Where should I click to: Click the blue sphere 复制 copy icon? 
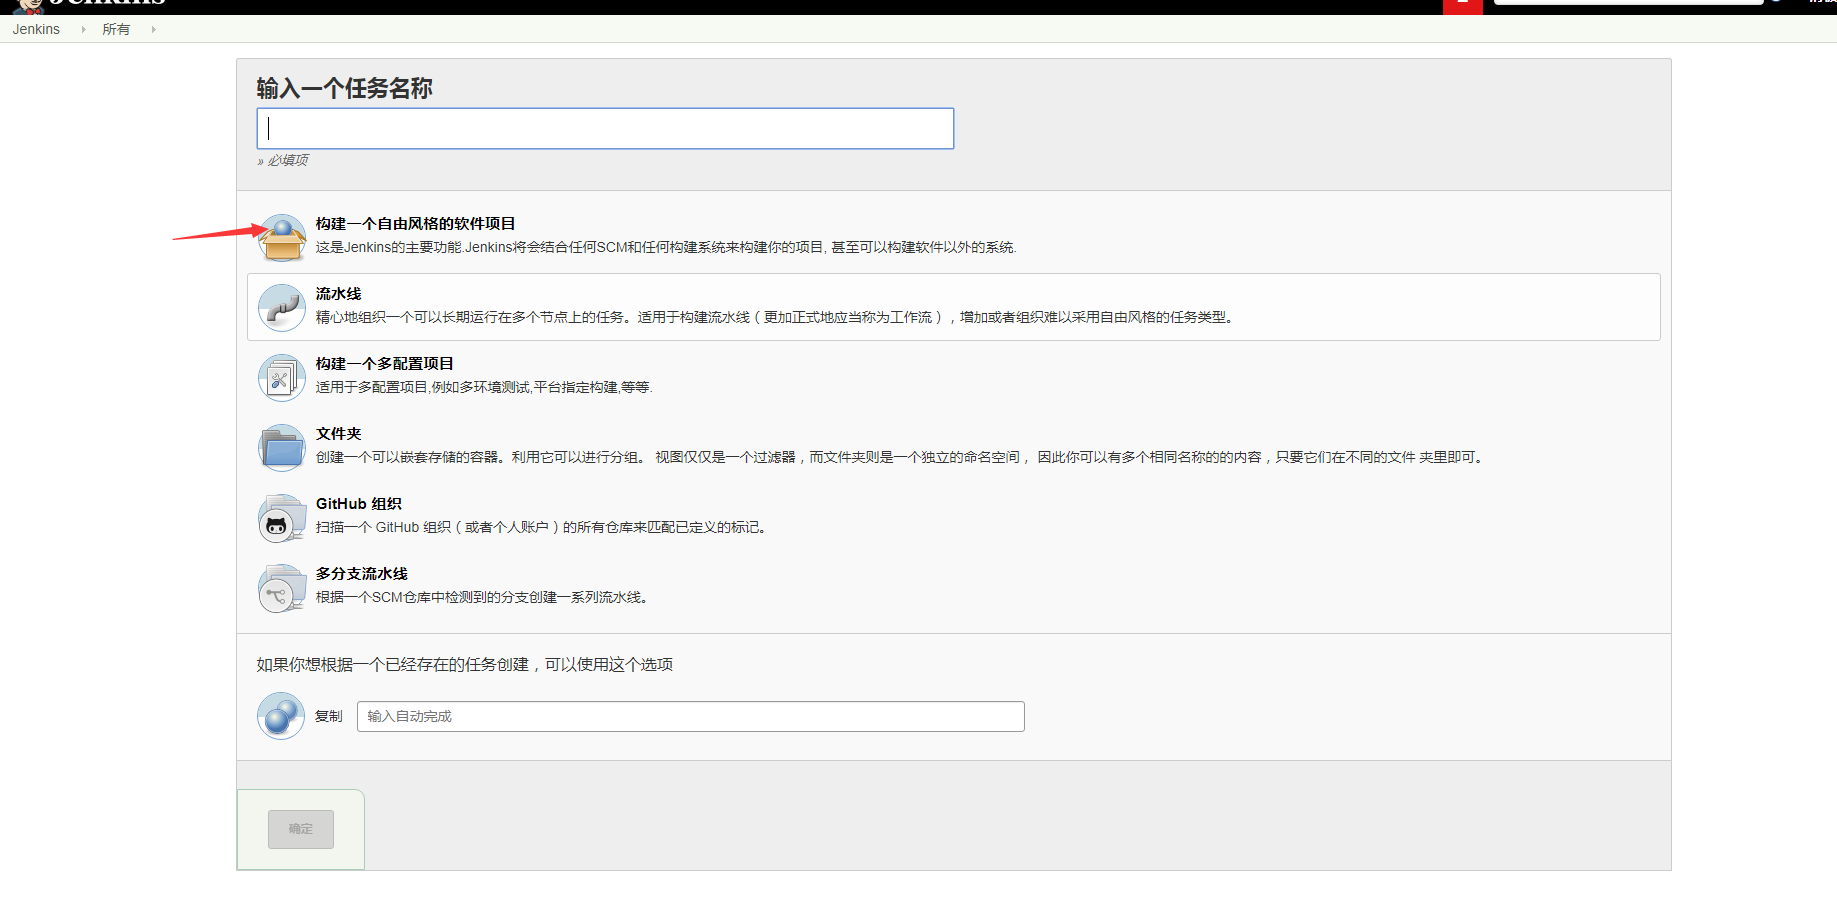tap(281, 716)
